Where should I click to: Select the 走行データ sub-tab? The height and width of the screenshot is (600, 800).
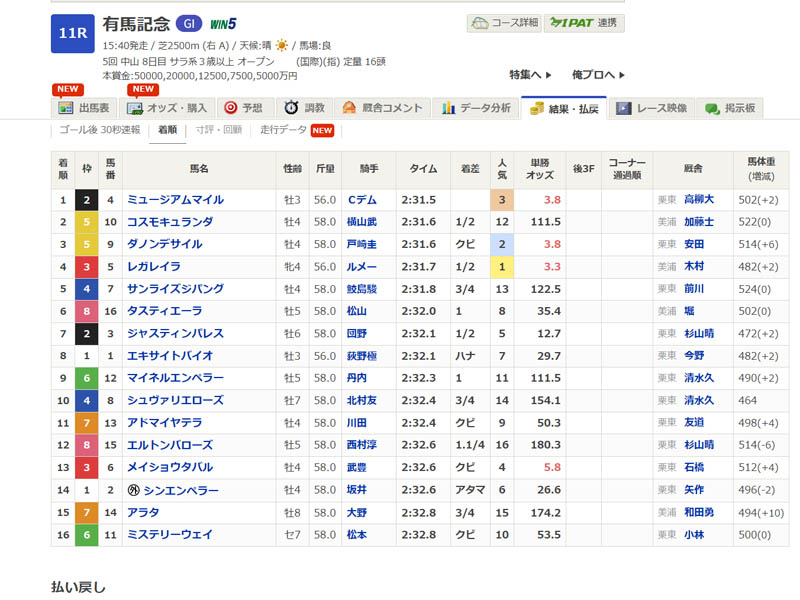coord(284,130)
